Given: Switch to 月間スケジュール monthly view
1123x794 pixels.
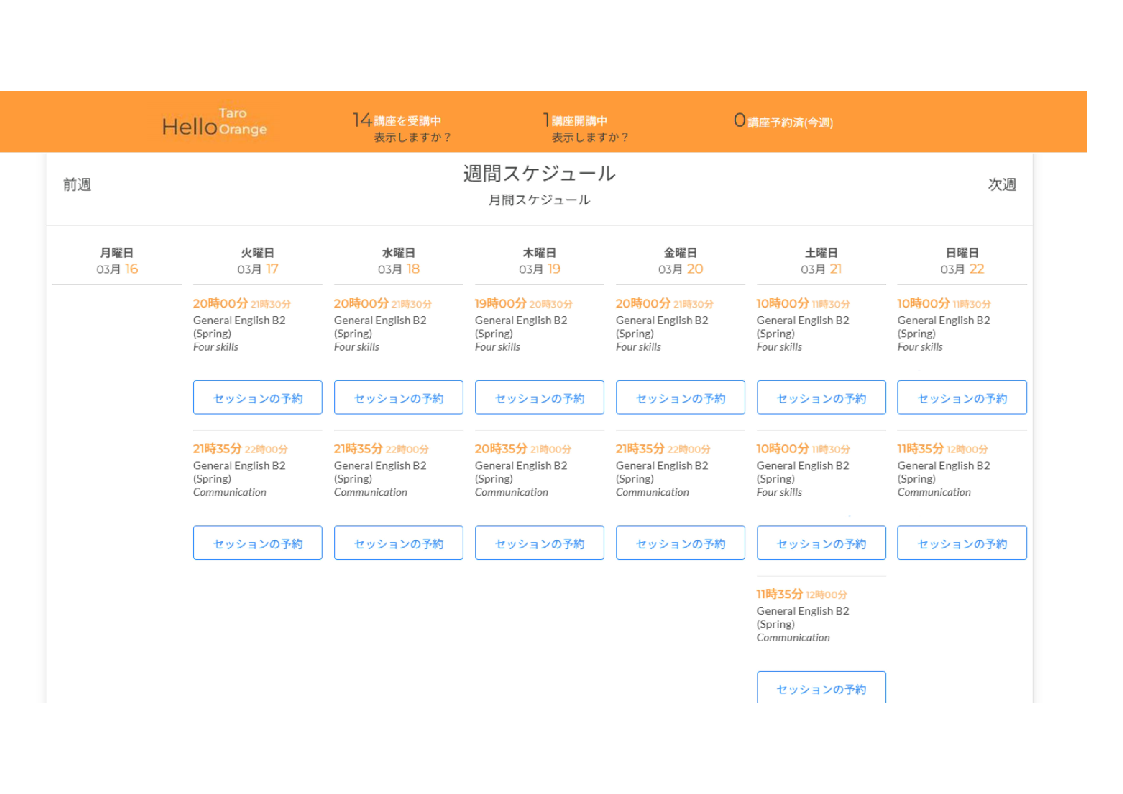Looking at the screenshot, I should pos(539,200).
